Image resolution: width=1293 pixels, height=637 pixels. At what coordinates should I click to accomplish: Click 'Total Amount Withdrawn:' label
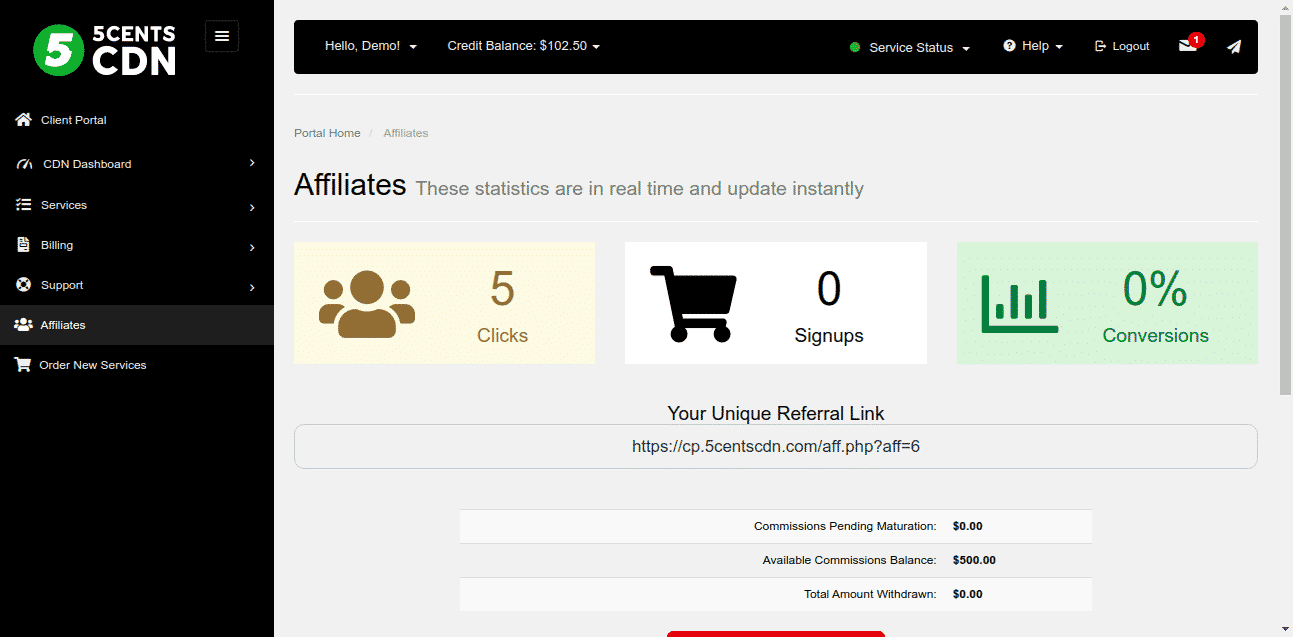870,594
